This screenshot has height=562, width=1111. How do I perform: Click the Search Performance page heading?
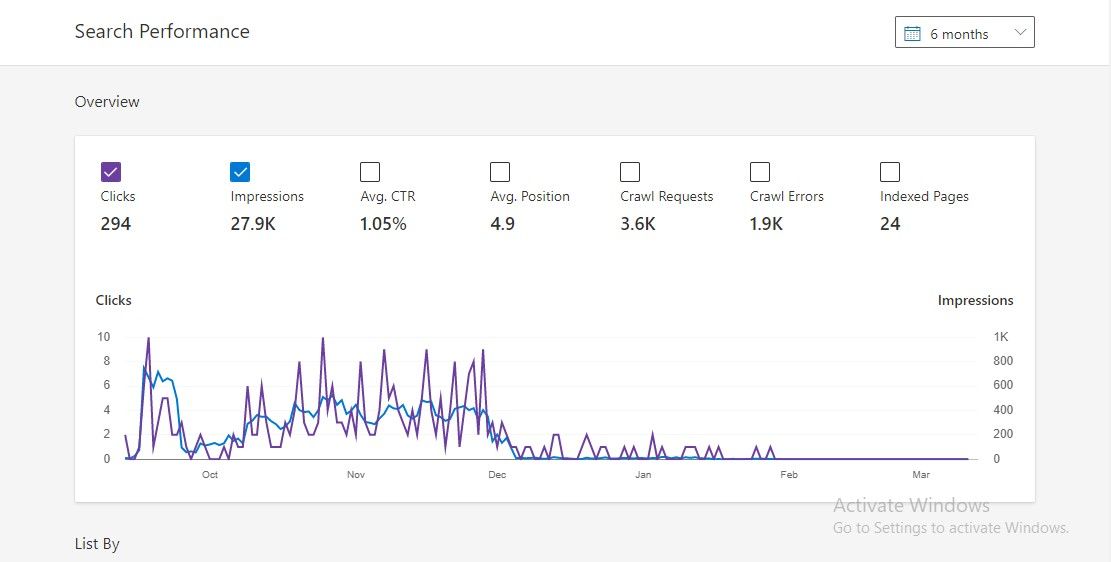pyautogui.click(x=162, y=32)
